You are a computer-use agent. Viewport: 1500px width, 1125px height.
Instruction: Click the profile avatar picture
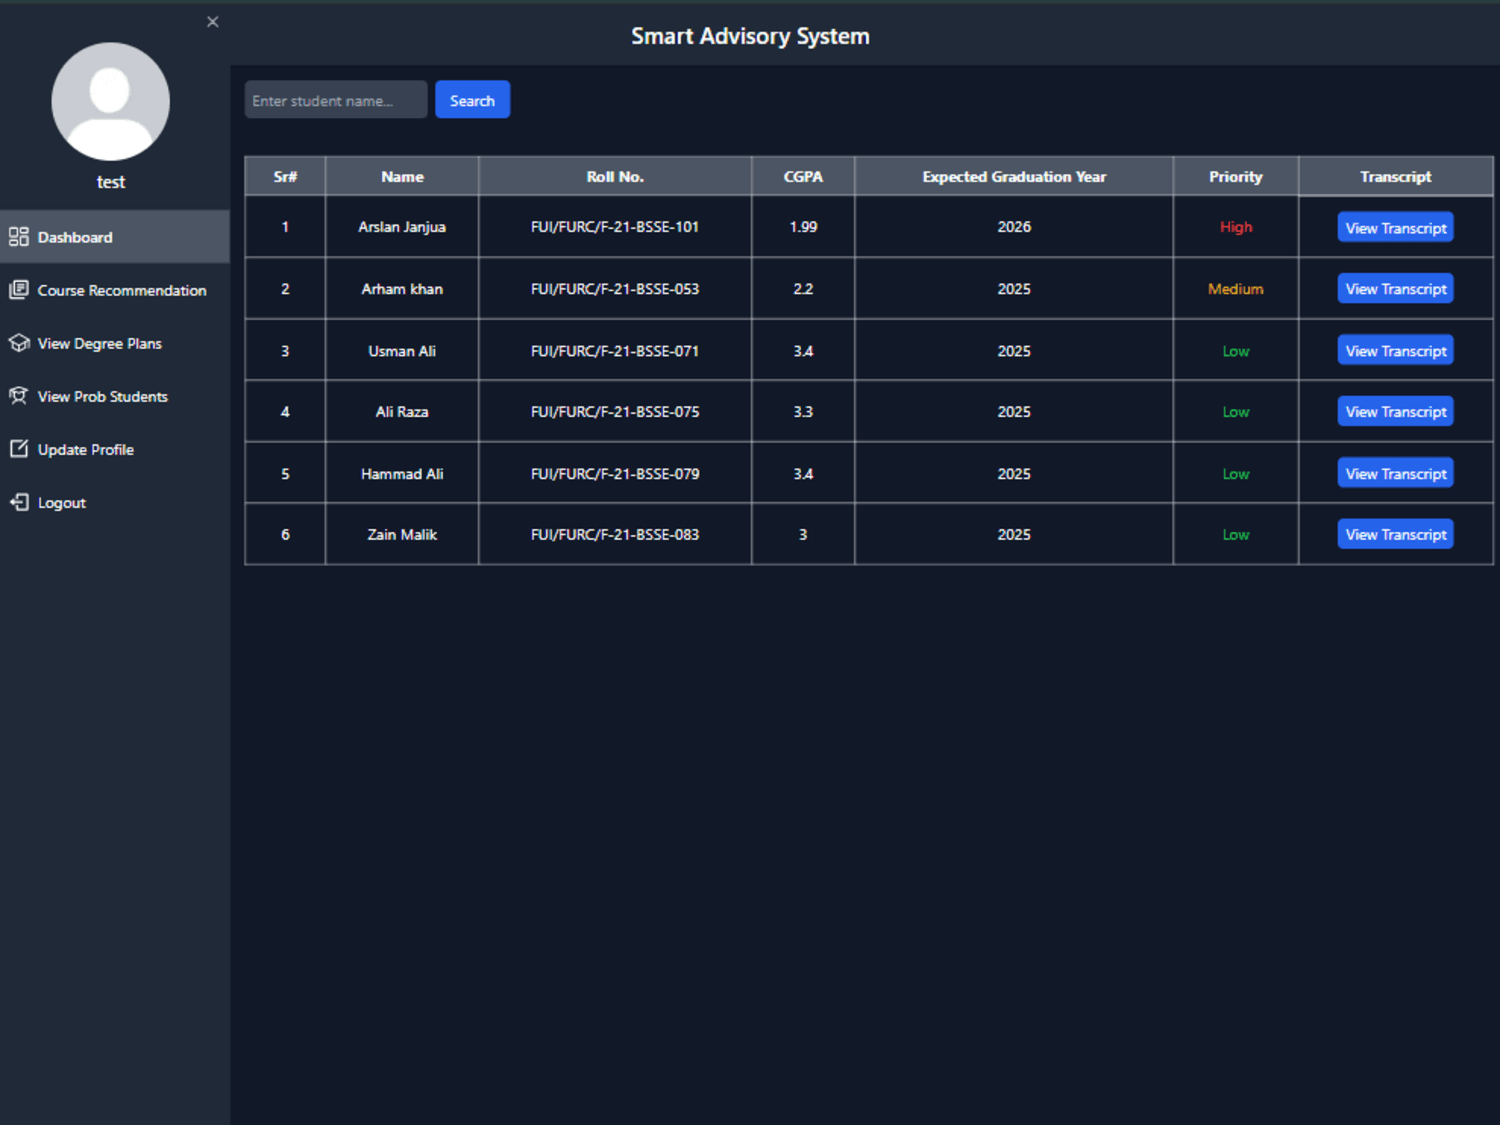tap(110, 101)
